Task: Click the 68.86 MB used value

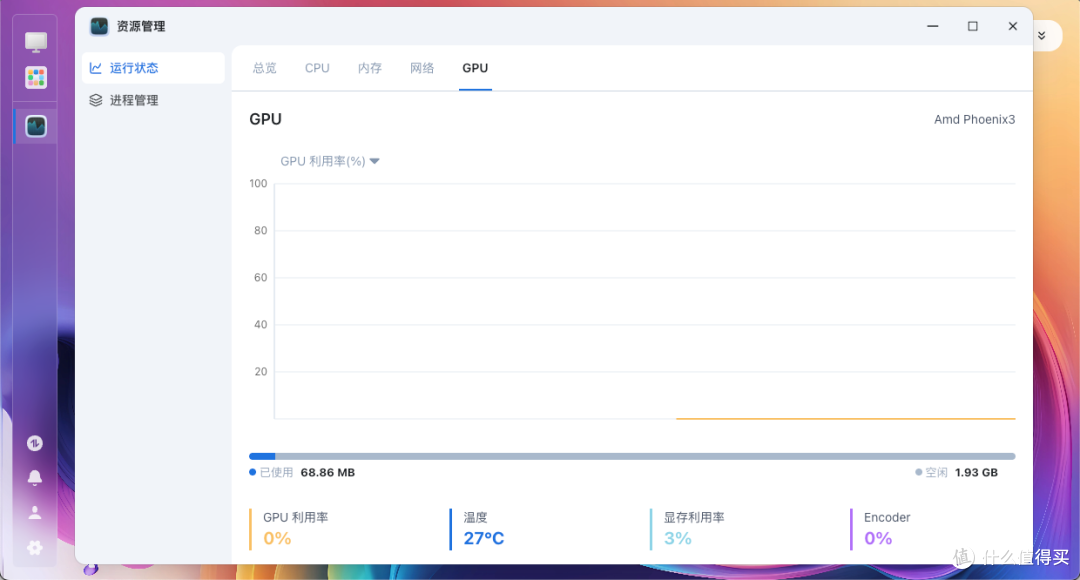Action: [x=328, y=473]
